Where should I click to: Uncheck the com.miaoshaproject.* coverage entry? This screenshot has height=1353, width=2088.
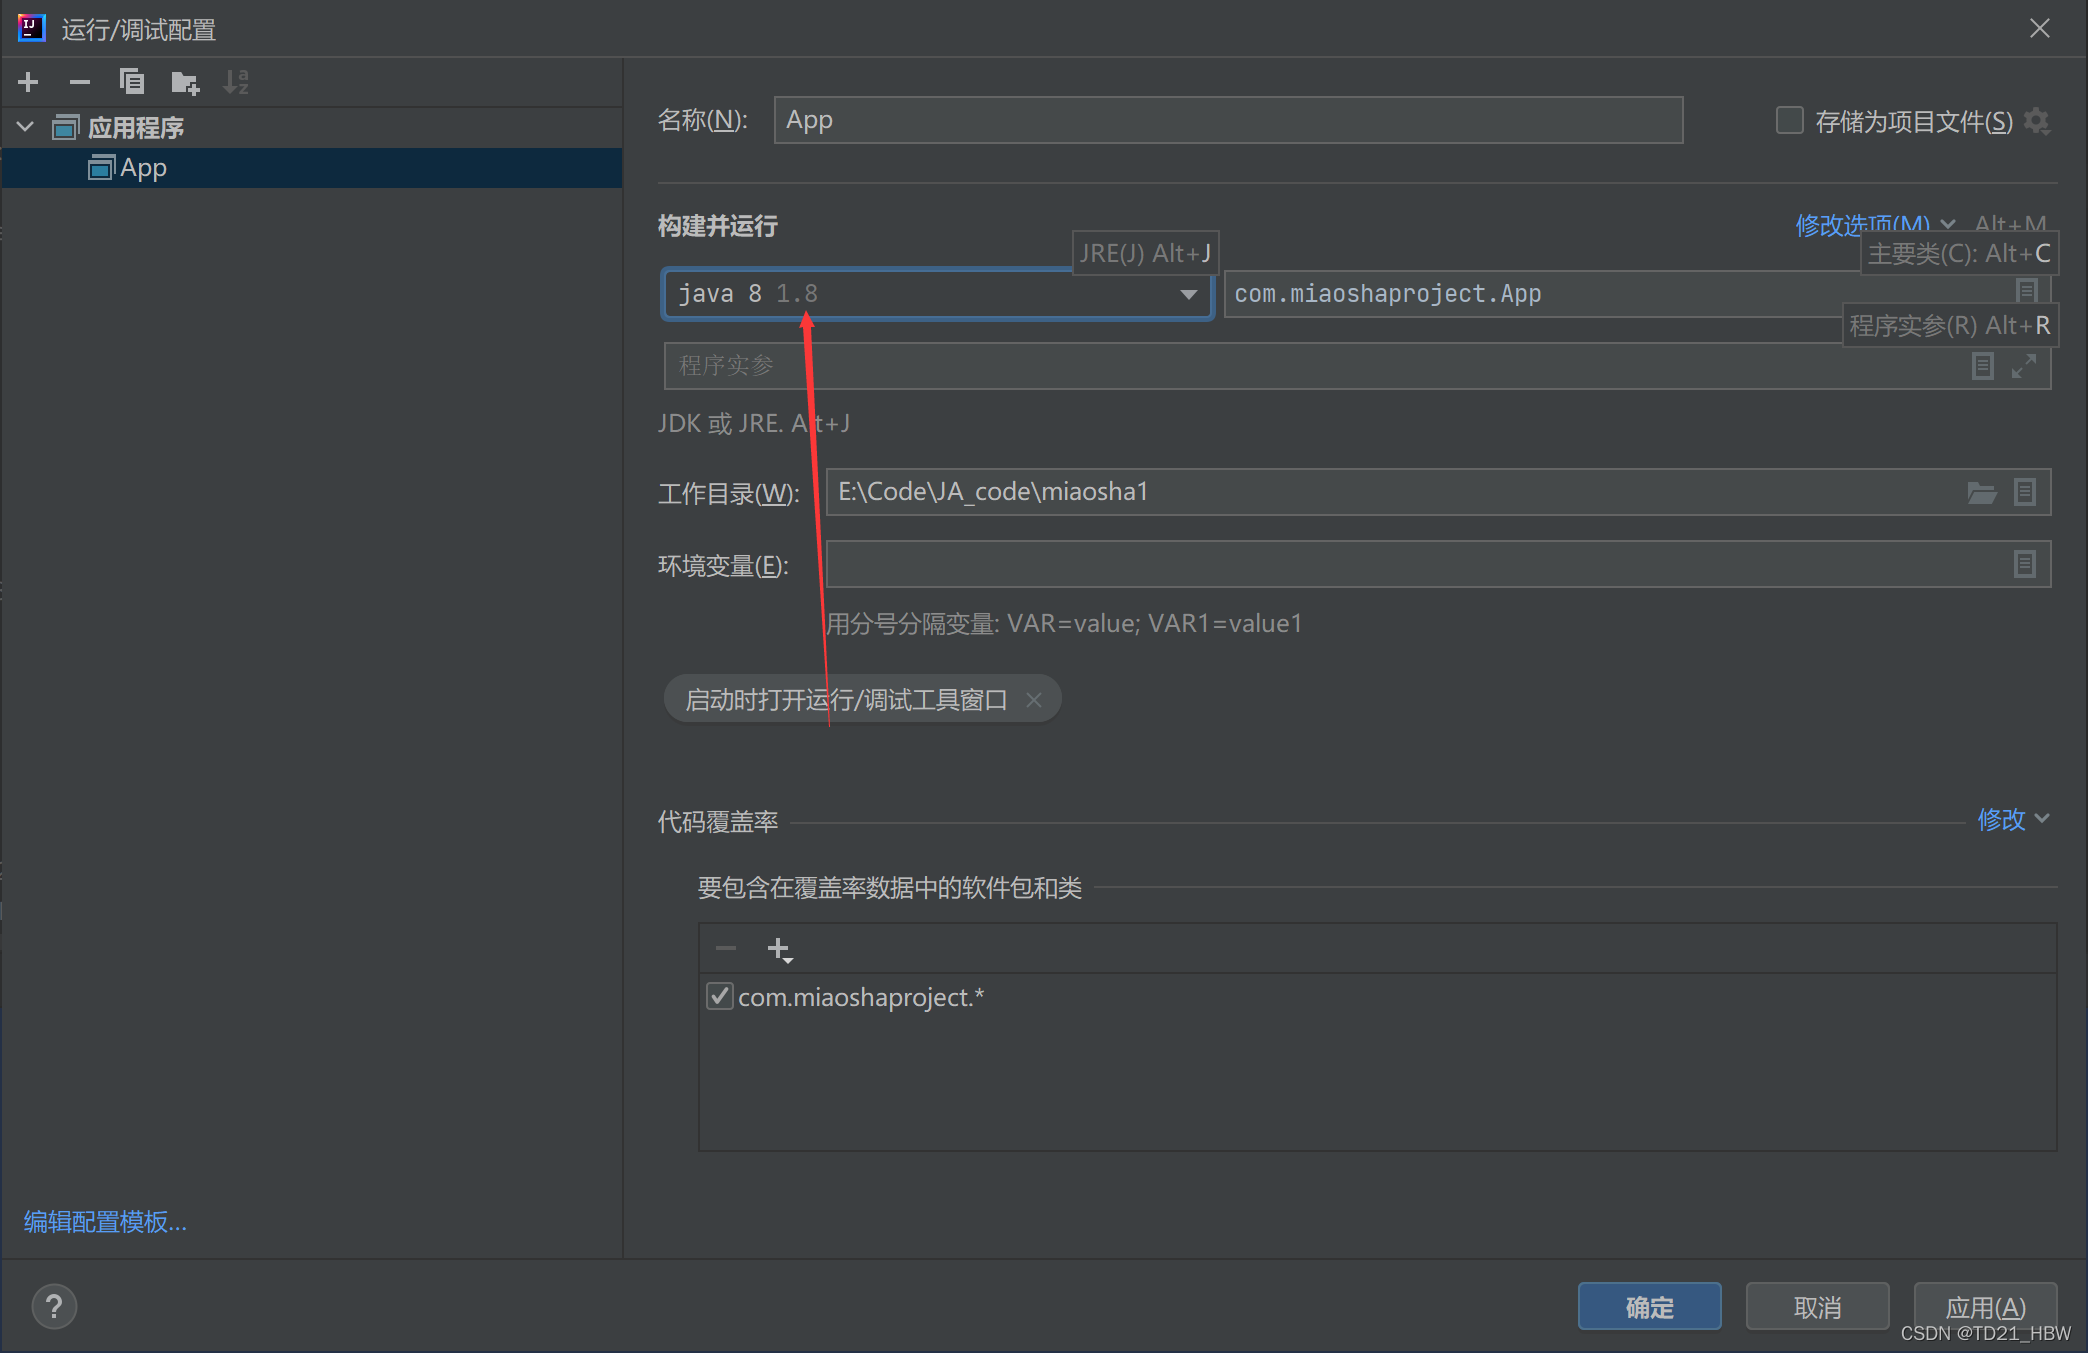click(719, 997)
